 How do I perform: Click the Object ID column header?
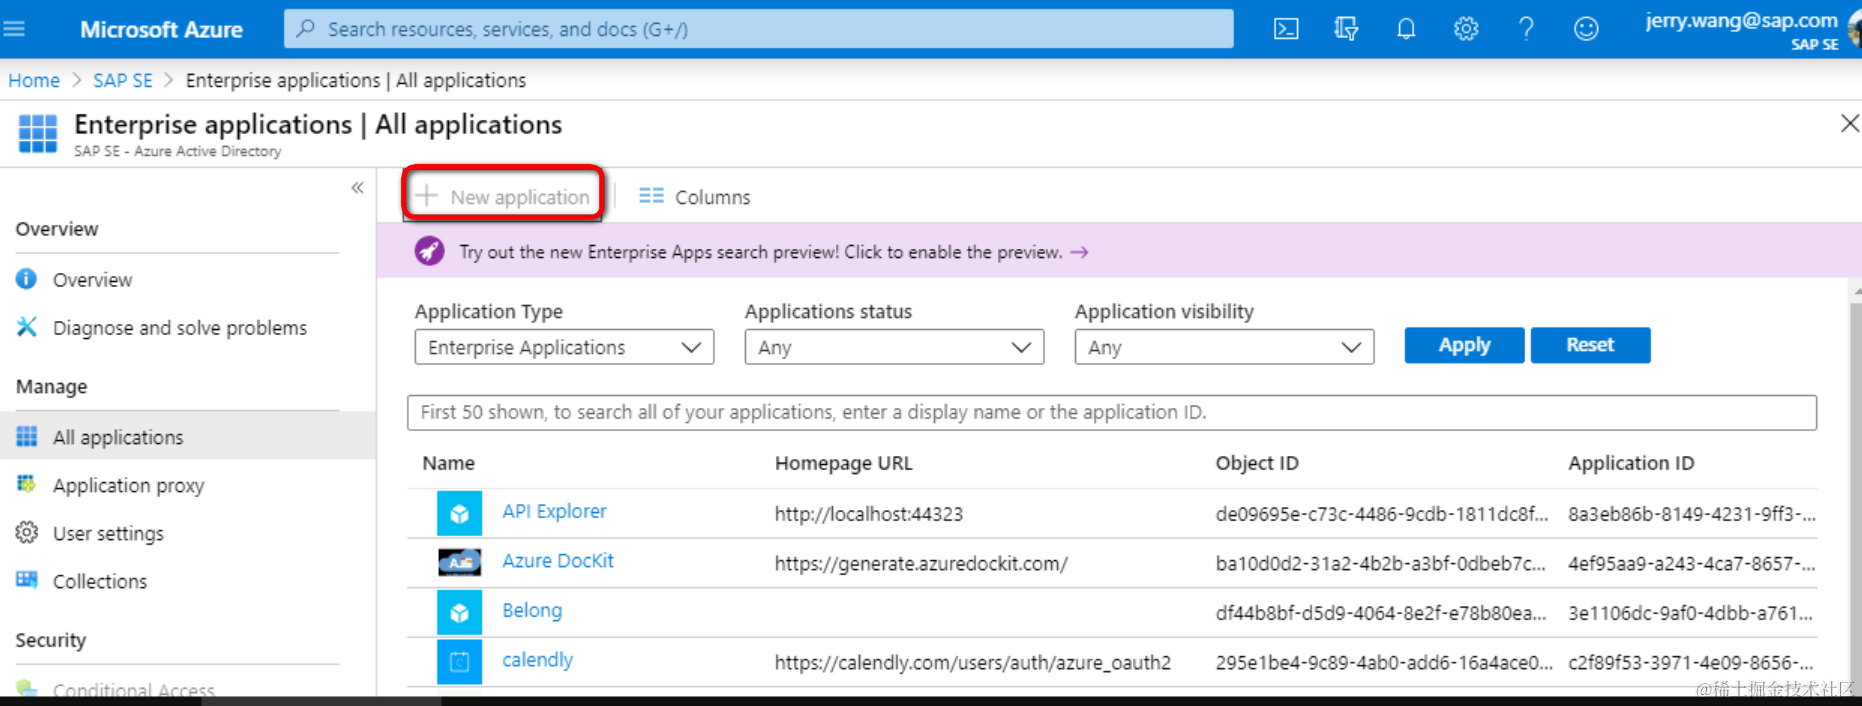pyautogui.click(x=1257, y=463)
